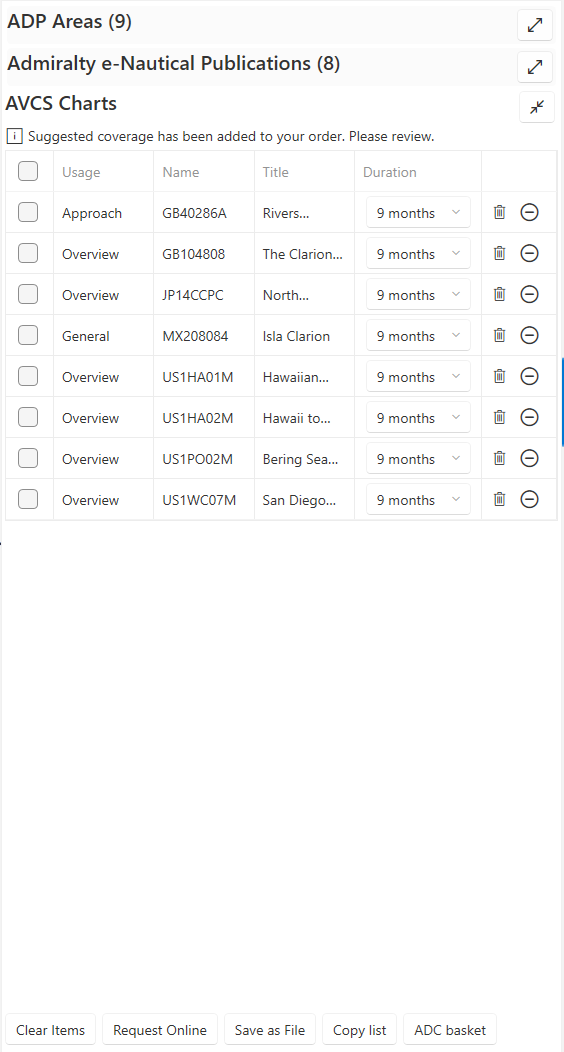Viewport: 564px width, 1052px height.
Task: Open duration dropdown for GB104808
Action: pyautogui.click(x=418, y=254)
